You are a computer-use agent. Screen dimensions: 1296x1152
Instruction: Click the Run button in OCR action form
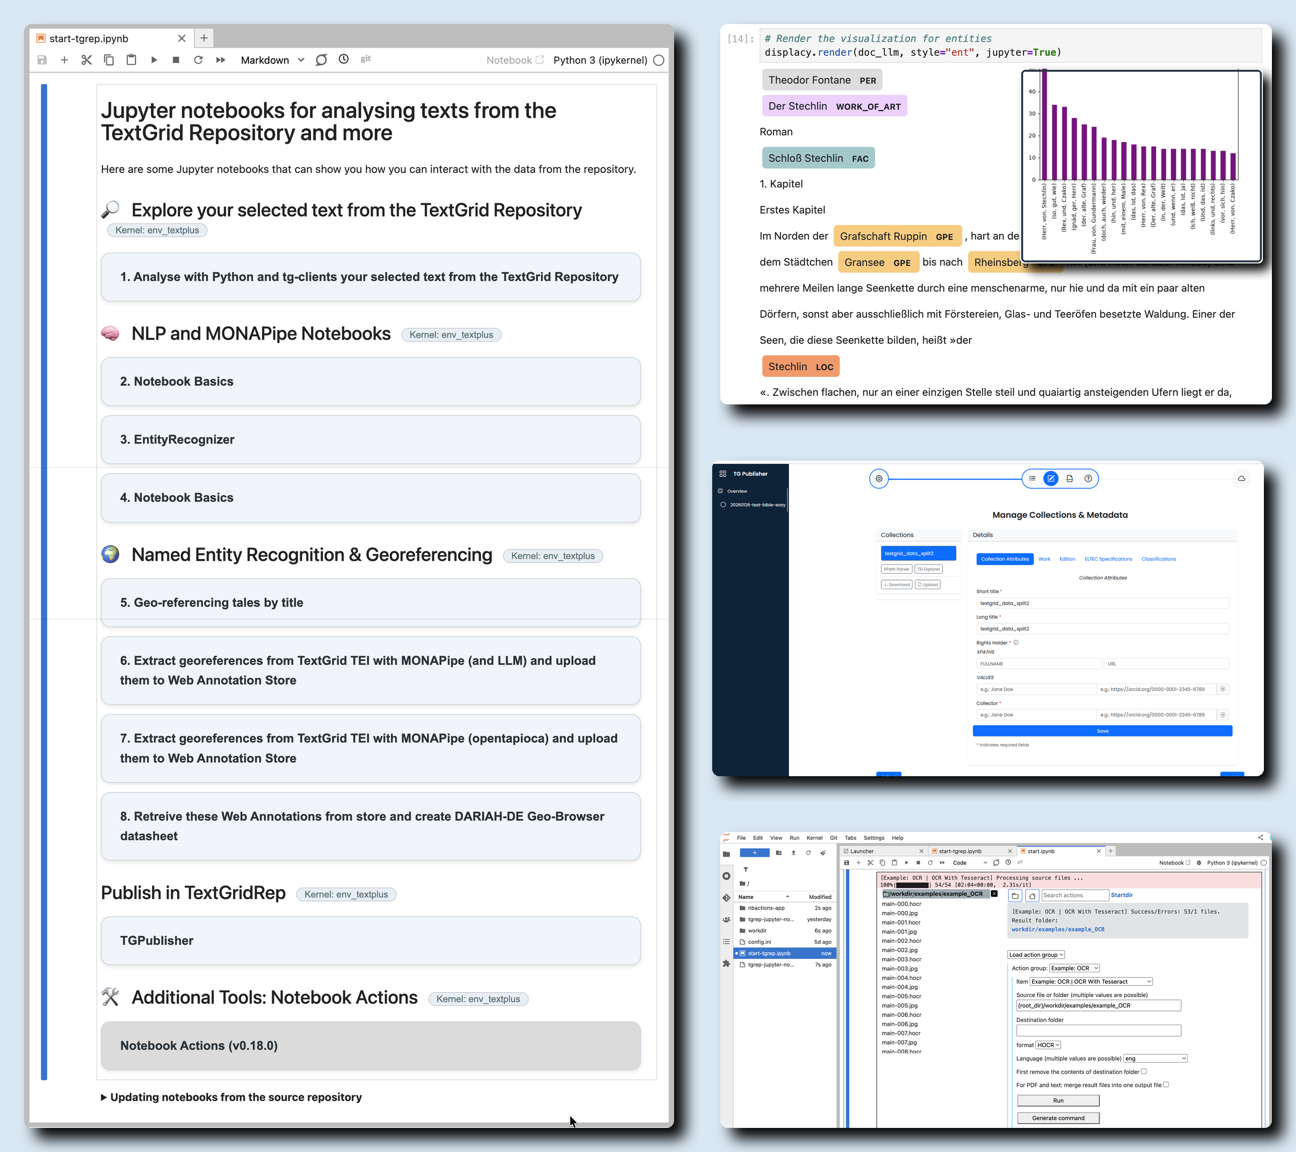(x=1058, y=1100)
